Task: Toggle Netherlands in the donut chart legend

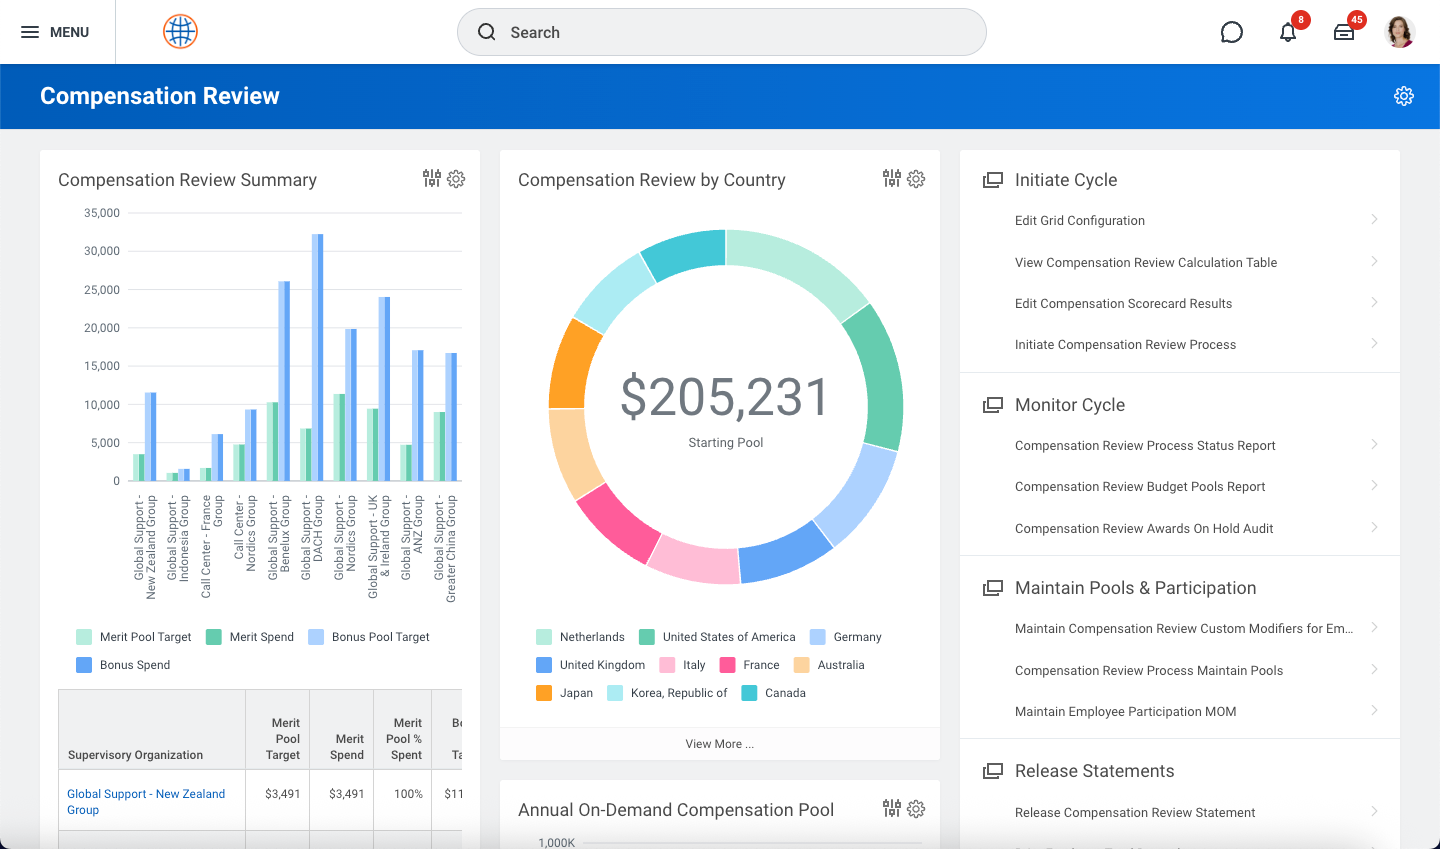Action: pos(593,637)
